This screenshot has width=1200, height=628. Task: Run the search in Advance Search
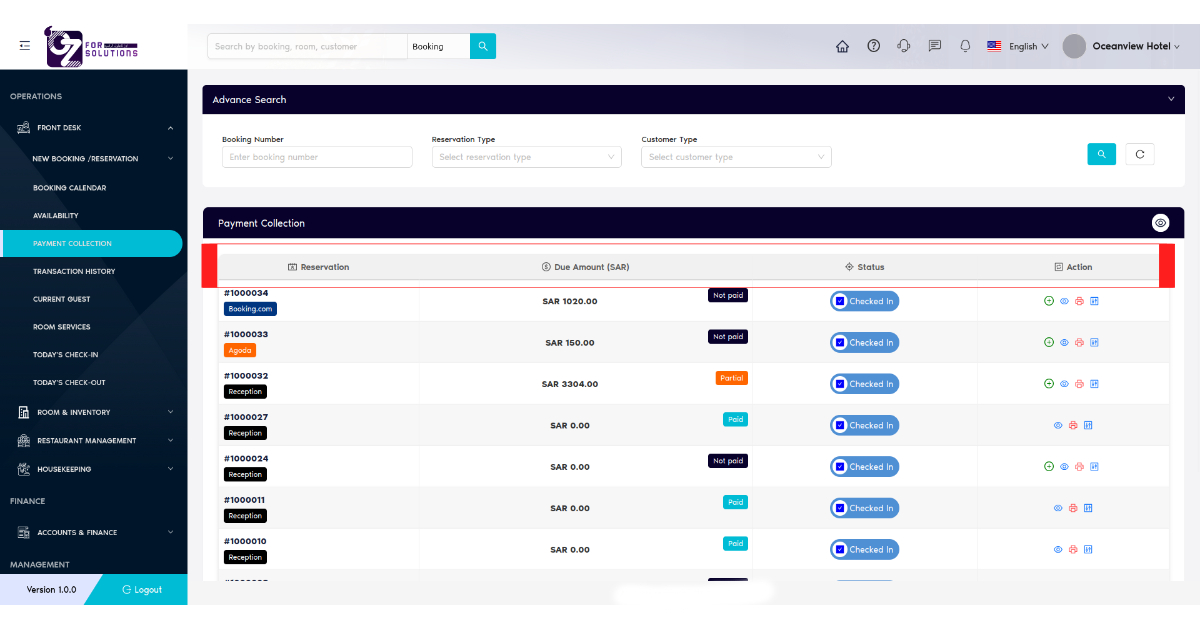(x=1101, y=154)
